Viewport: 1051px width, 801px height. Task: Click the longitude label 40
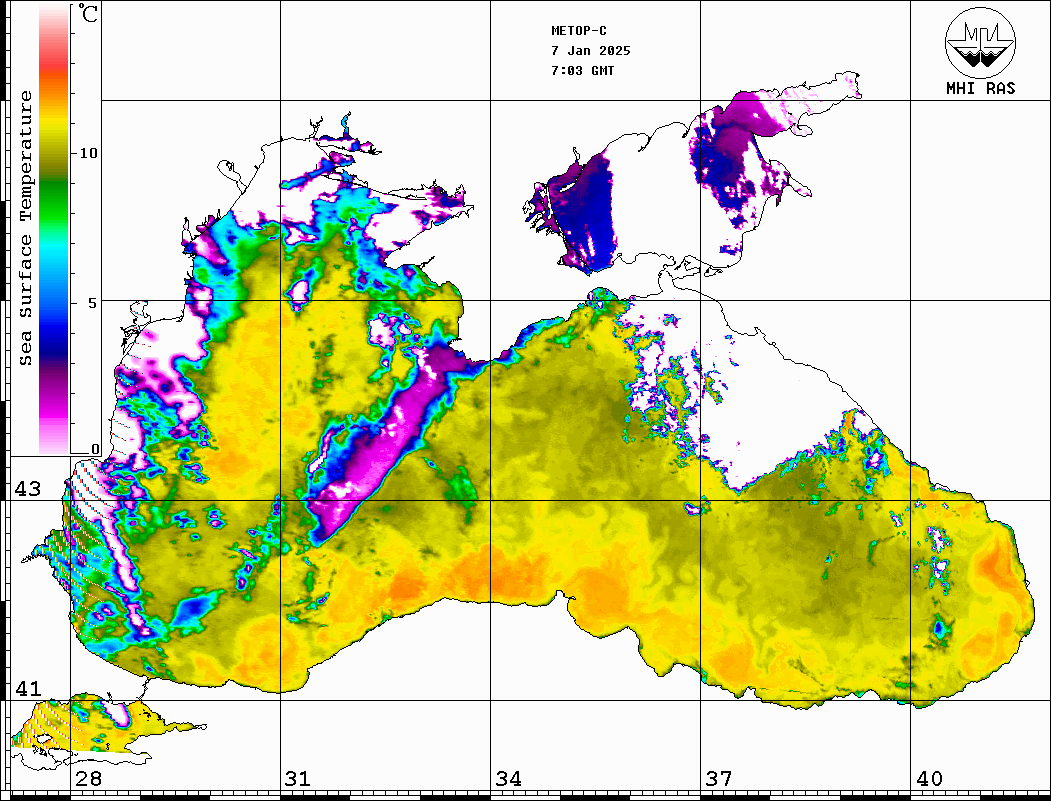point(929,779)
